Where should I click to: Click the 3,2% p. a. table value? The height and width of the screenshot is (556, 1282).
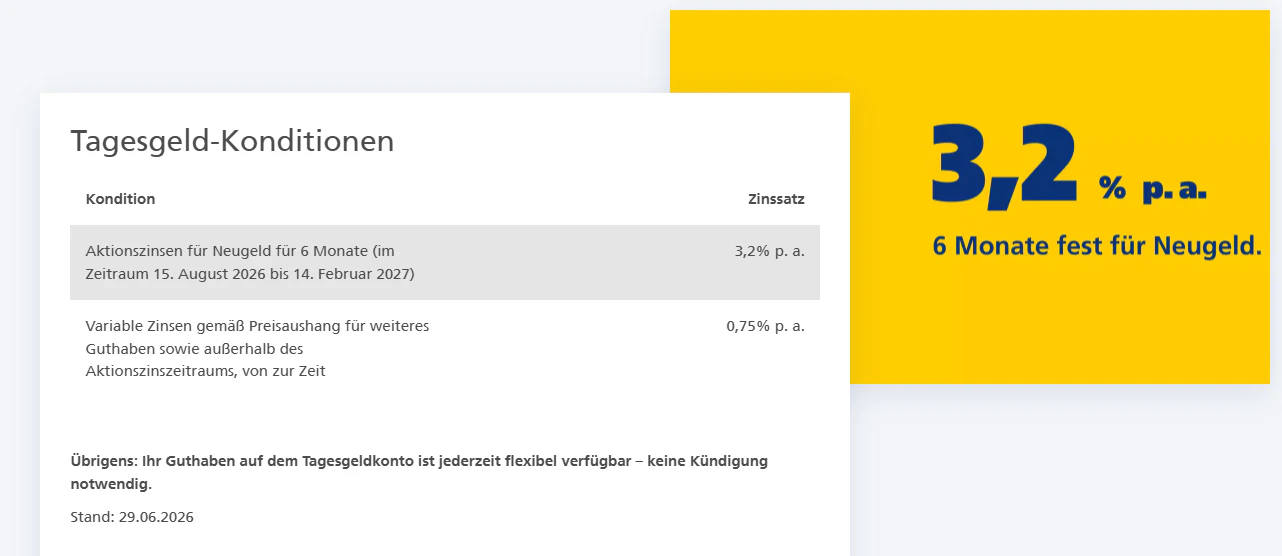[x=769, y=251]
